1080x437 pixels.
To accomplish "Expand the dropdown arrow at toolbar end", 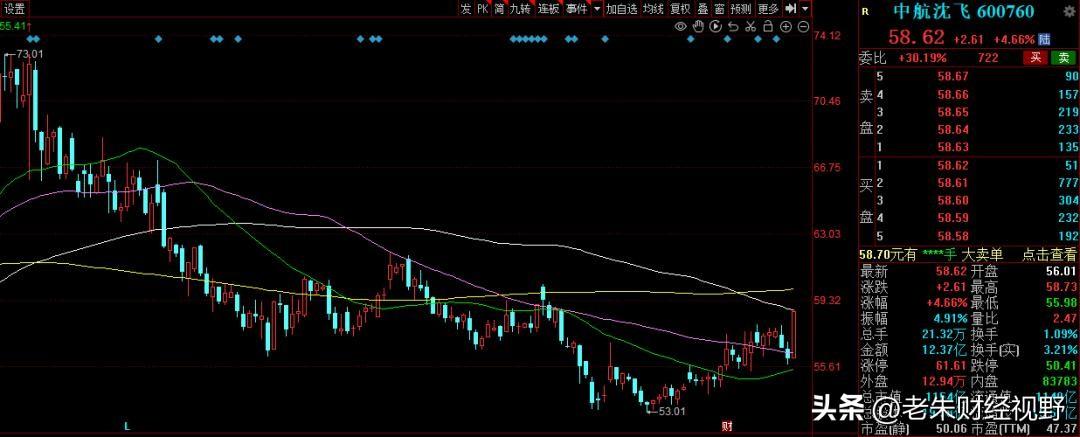I will click(805, 8).
